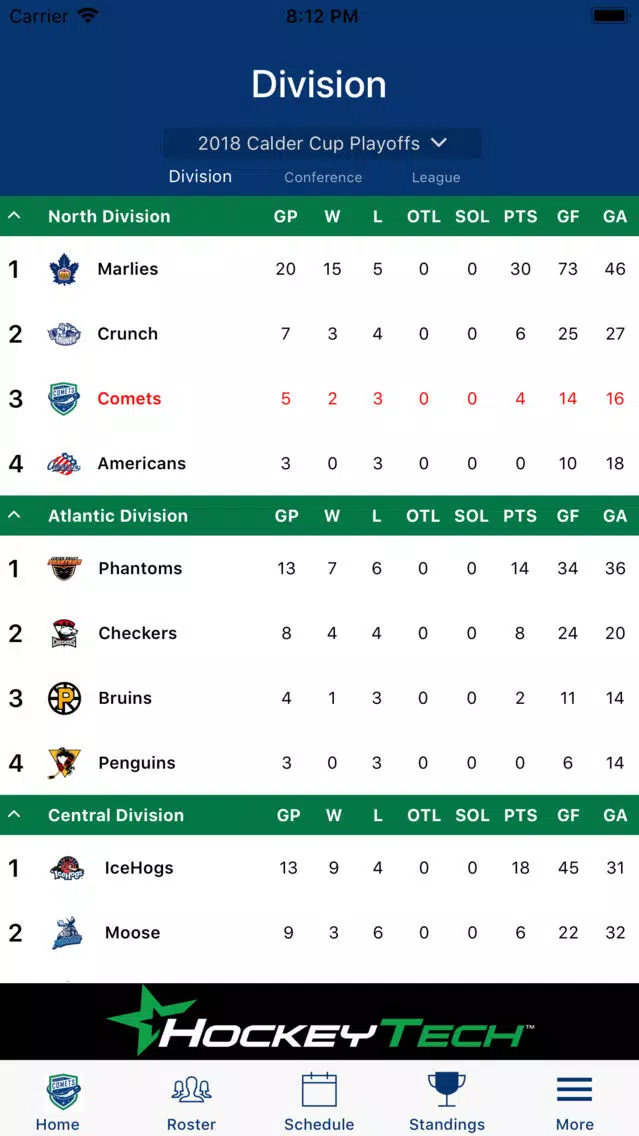Tap the Marlies team logo
Viewport: 639px width, 1136px height.
[64, 270]
